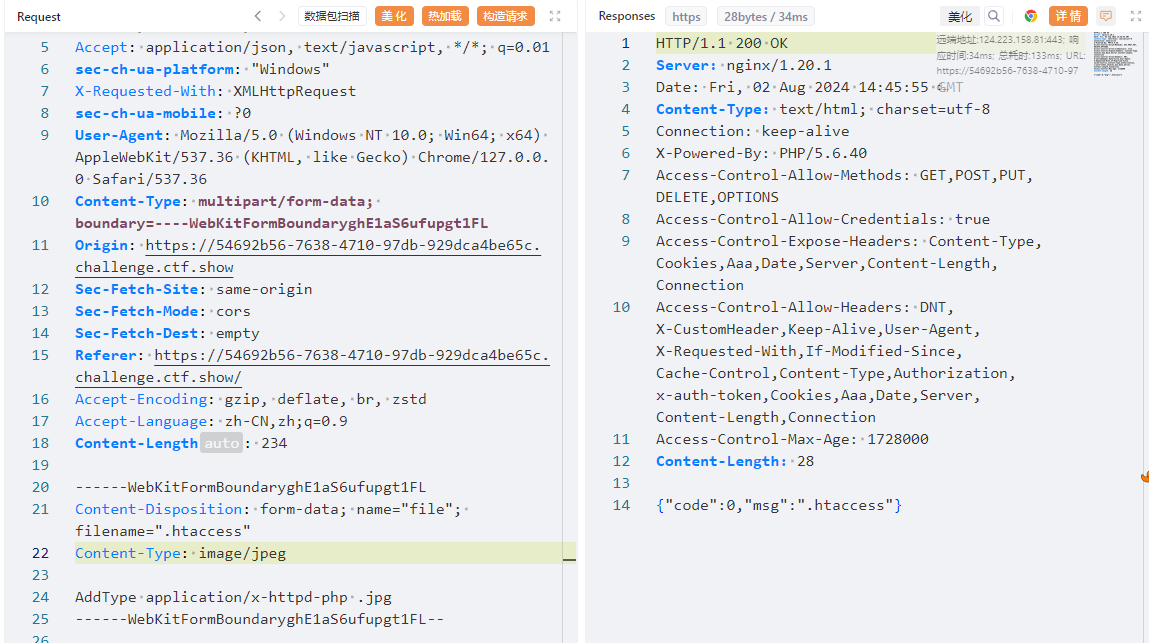Click the Content-Type: text/html response header
The height and width of the screenshot is (643, 1149).
(823, 109)
